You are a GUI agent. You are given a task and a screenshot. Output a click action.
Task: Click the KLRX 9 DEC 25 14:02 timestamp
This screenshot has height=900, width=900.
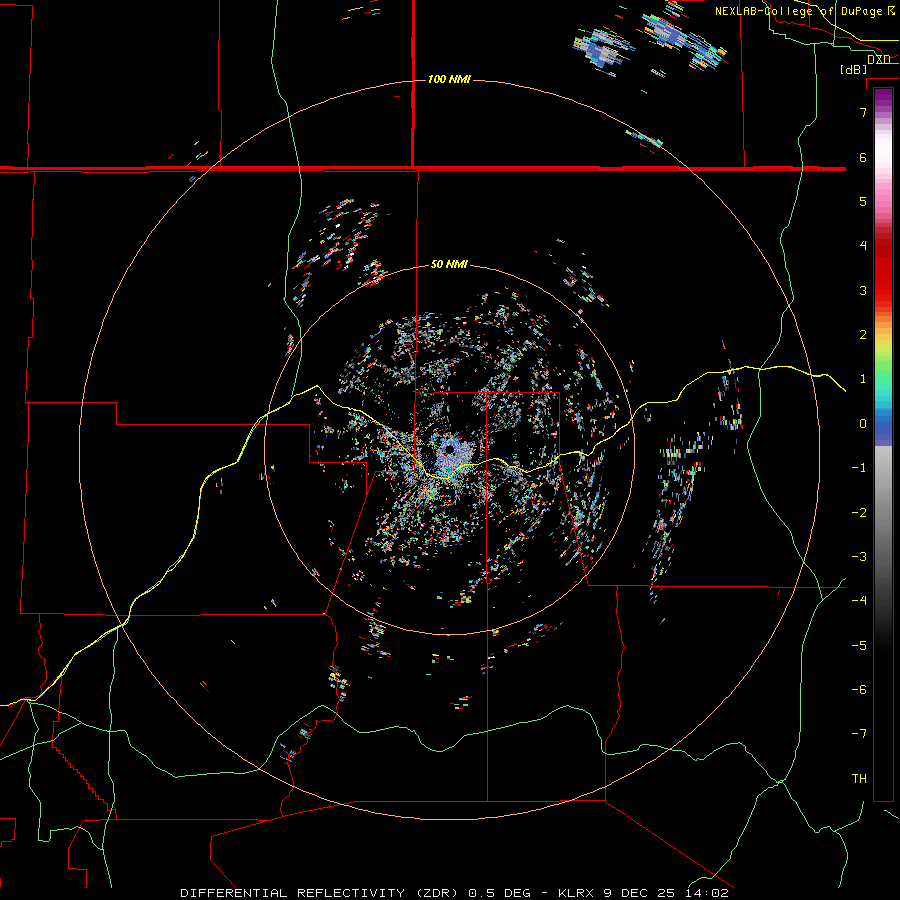pyautogui.click(x=643, y=893)
